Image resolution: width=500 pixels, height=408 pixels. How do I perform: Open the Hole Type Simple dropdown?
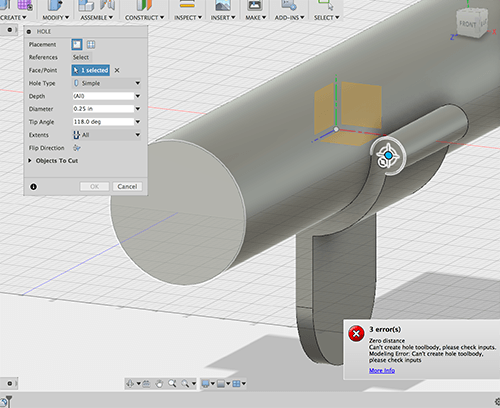coord(106,83)
